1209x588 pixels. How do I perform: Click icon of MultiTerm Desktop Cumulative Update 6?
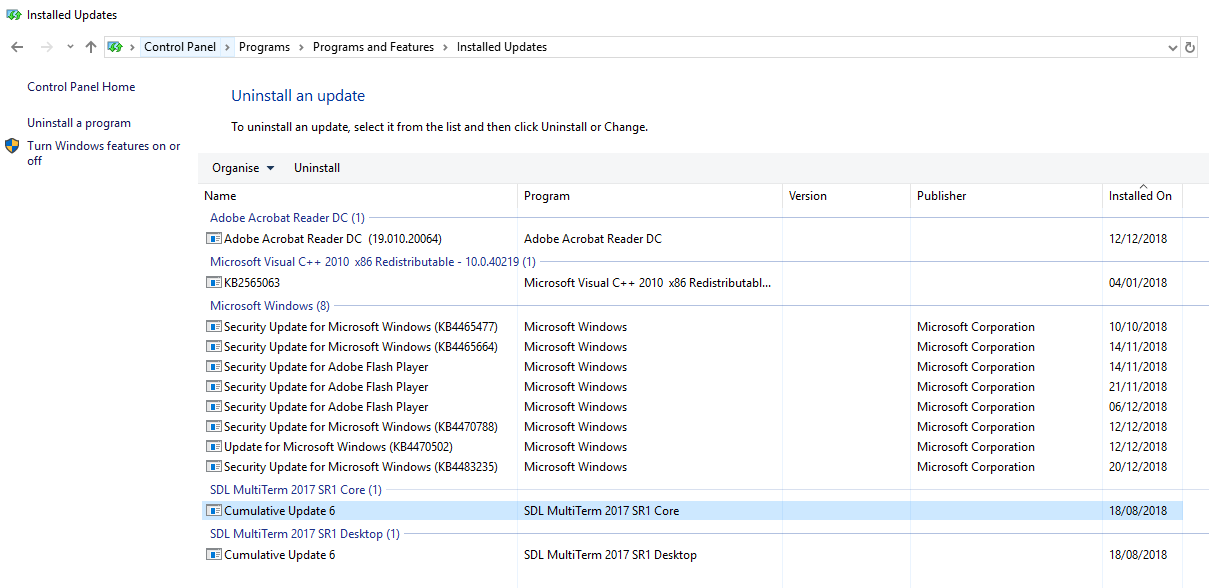point(213,555)
